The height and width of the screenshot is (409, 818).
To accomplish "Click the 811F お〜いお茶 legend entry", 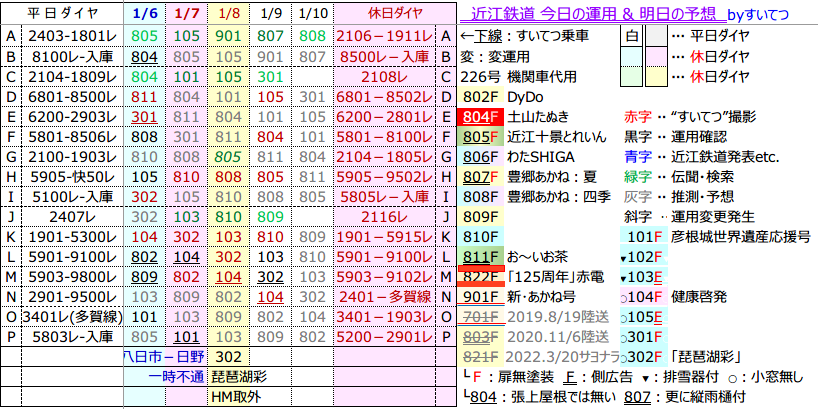I will click(x=513, y=258).
